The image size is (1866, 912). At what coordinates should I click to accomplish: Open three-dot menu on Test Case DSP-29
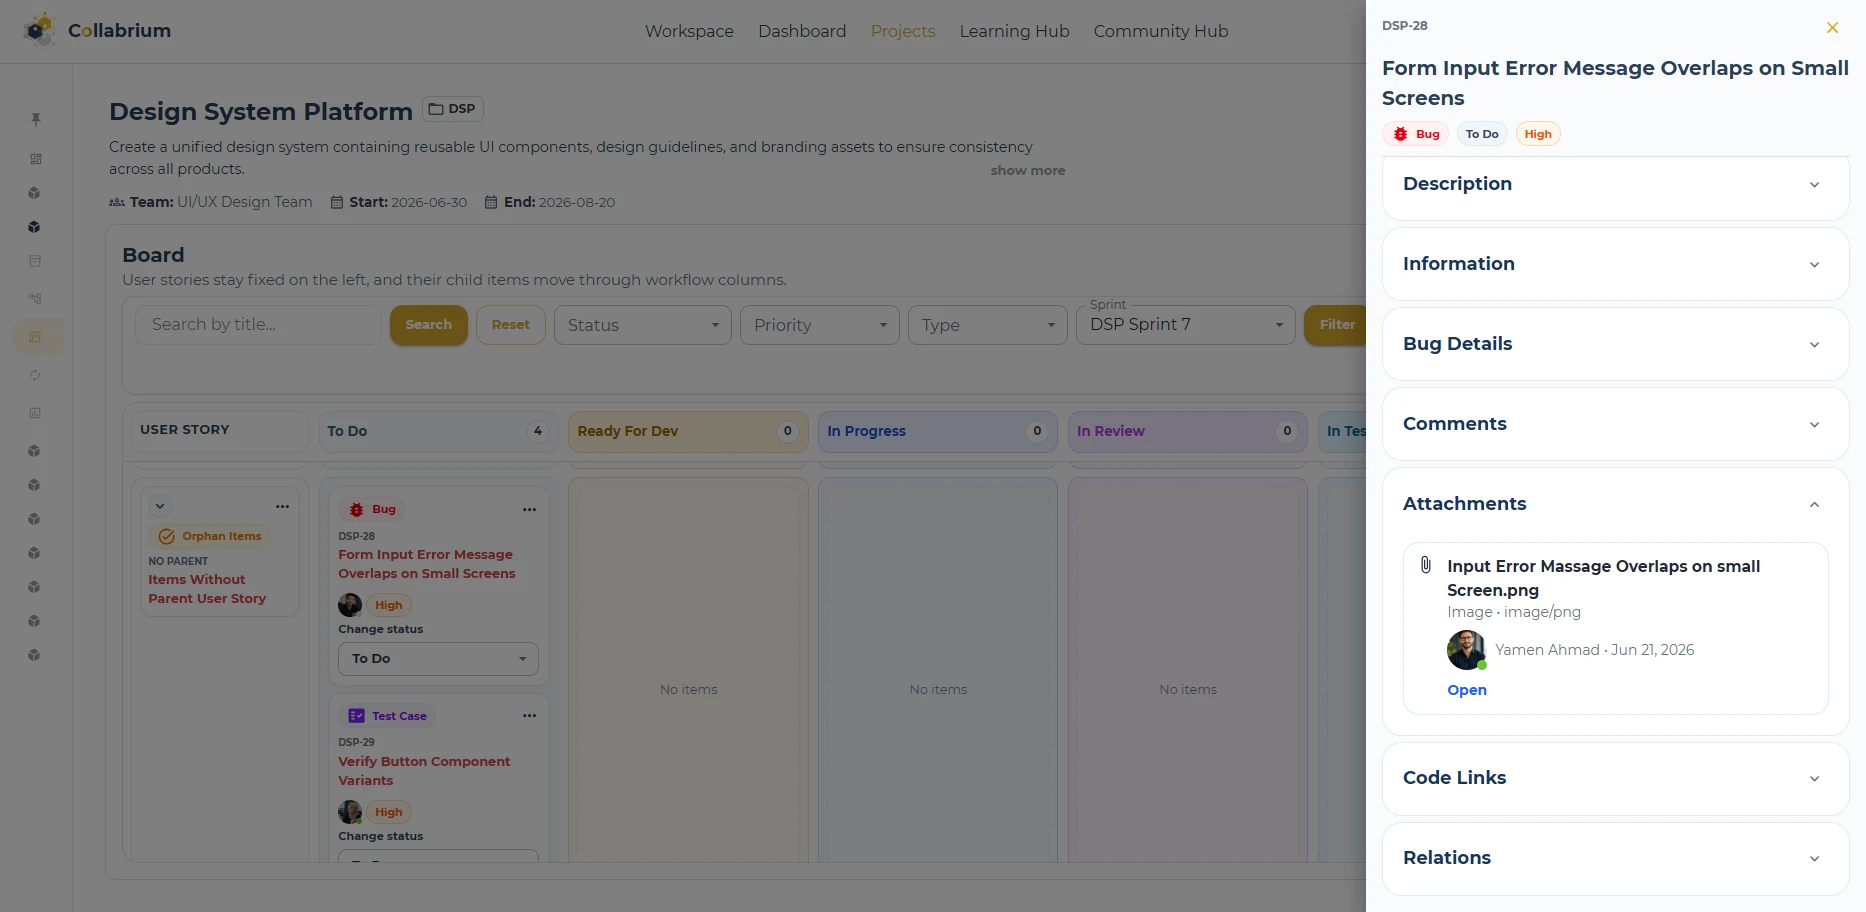pyautogui.click(x=529, y=716)
